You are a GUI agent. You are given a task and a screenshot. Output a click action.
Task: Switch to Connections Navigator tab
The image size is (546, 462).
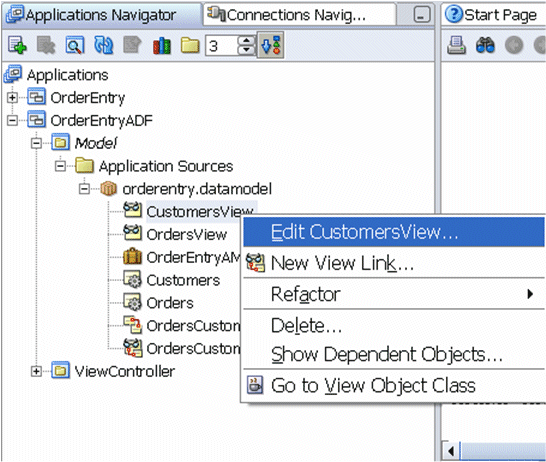click(299, 15)
